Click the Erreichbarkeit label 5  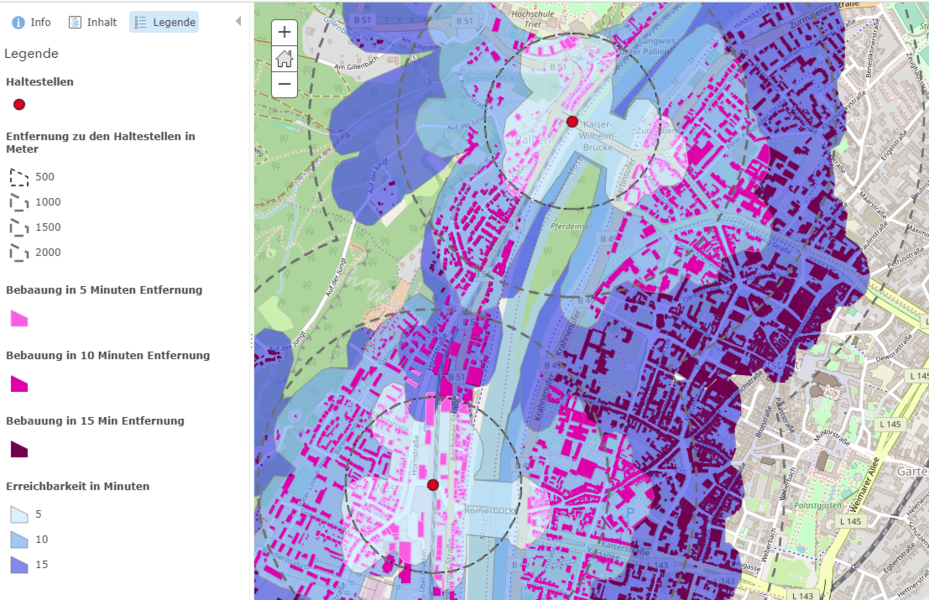click(39, 514)
